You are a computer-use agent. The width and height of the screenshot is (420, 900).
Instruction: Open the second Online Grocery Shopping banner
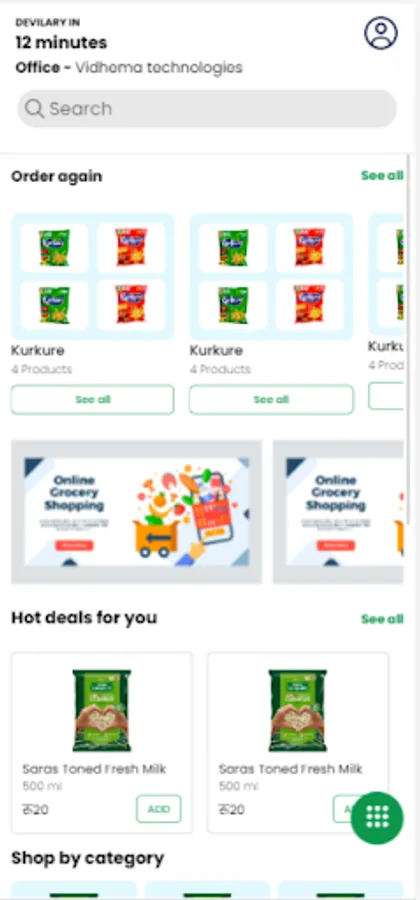pos(338,512)
